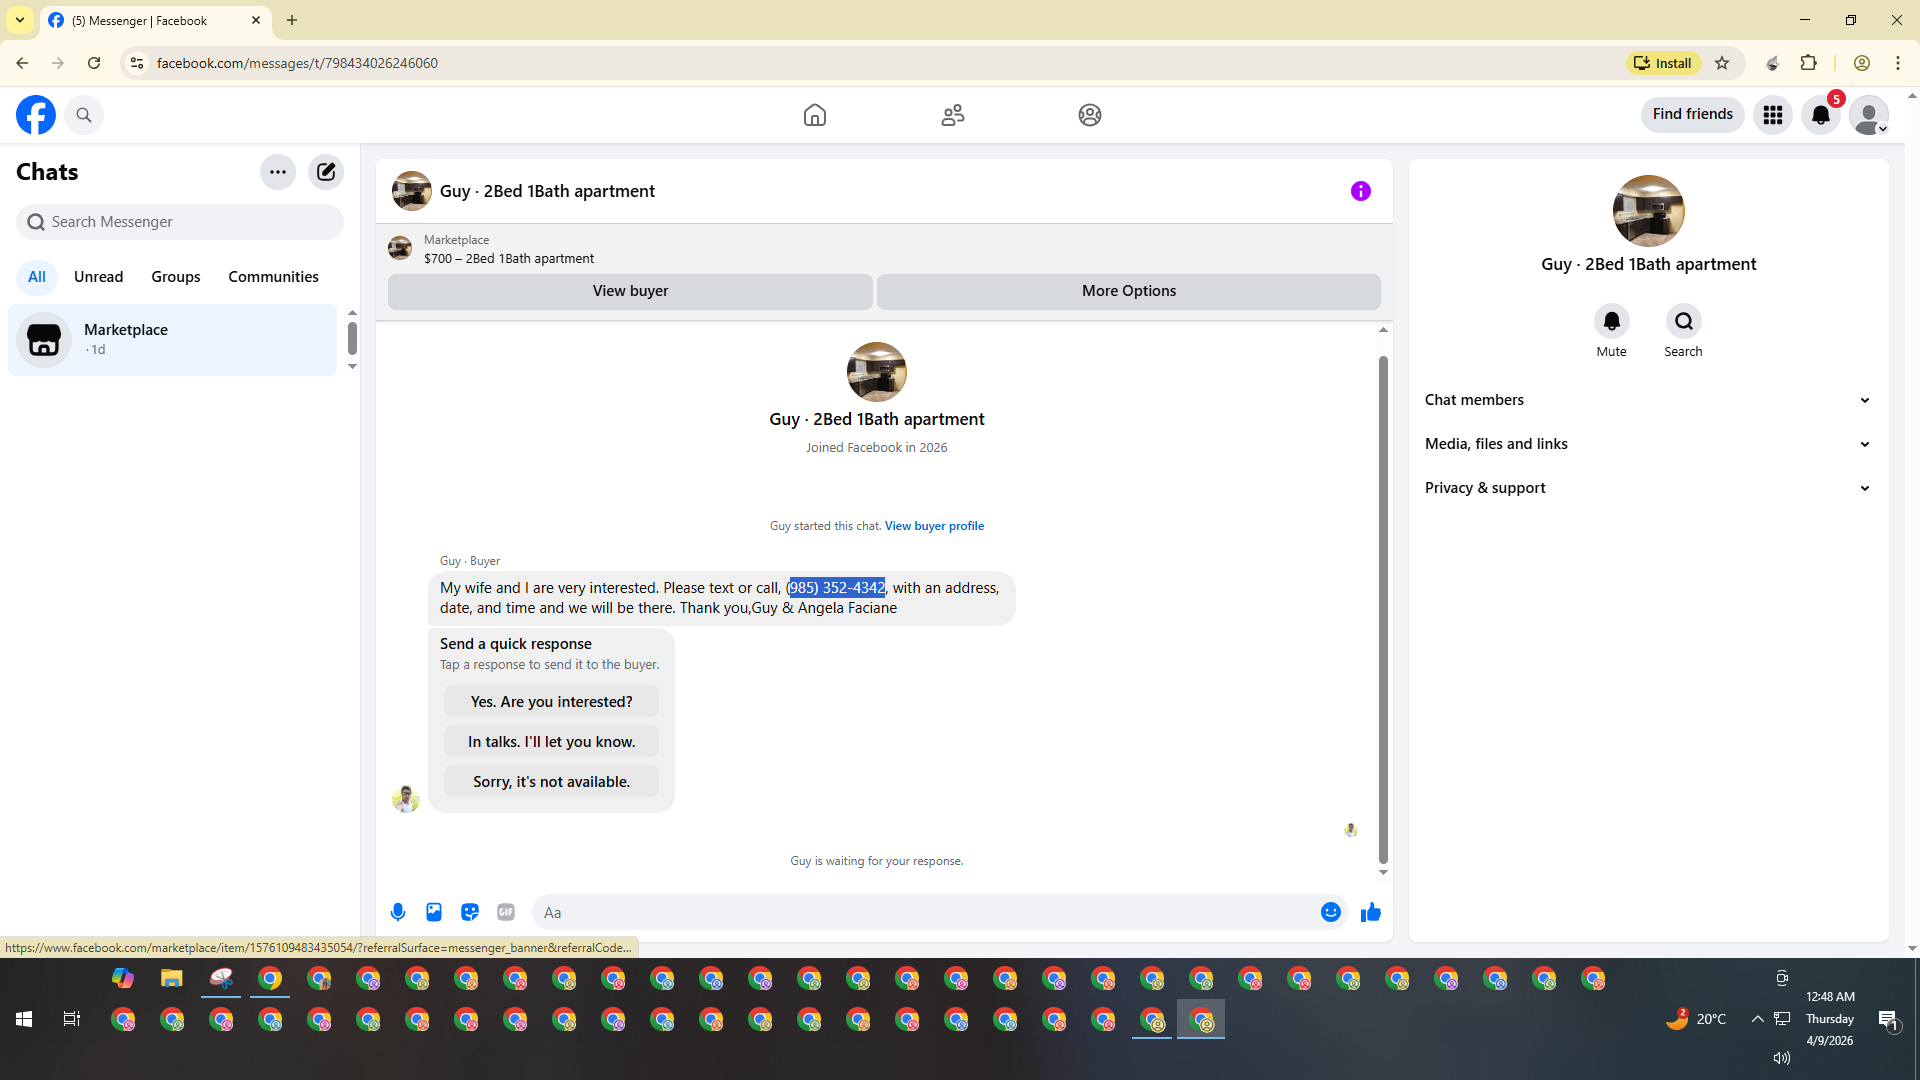Mute this conversation
This screenshot has height=1080, width=1920.
click(1611, 322)
